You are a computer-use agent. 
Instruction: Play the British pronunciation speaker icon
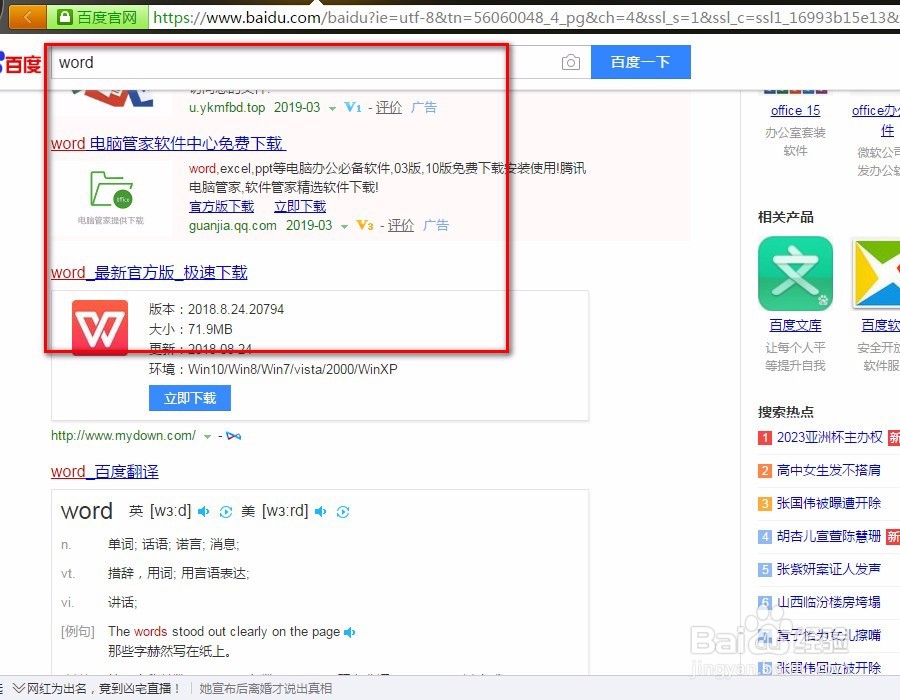pyautogui.click(x=203, y=511)
